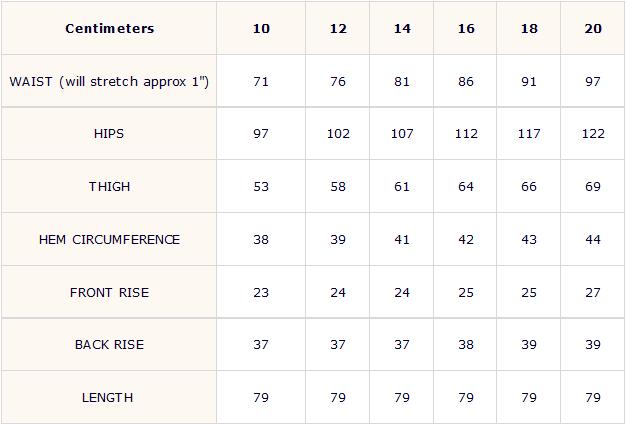This screenshot has height=427, width=628.
Task: Select hips value 102 for size 12
Action: coord(338,134)
